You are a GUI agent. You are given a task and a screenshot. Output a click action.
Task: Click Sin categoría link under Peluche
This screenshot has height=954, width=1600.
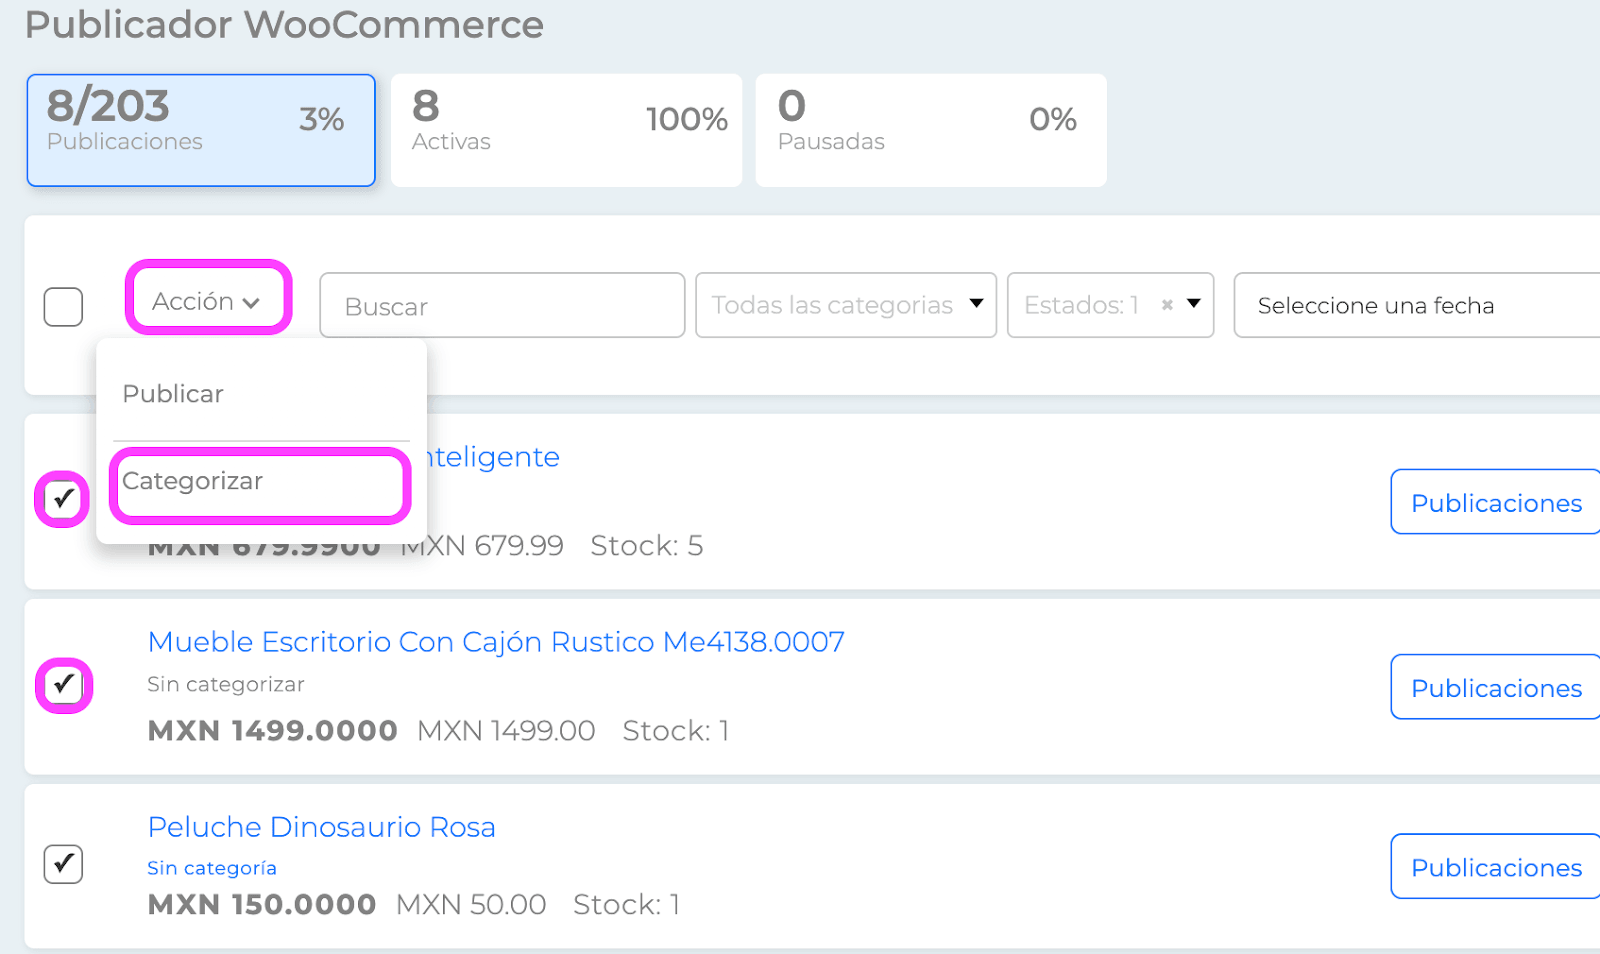[212, 868]
